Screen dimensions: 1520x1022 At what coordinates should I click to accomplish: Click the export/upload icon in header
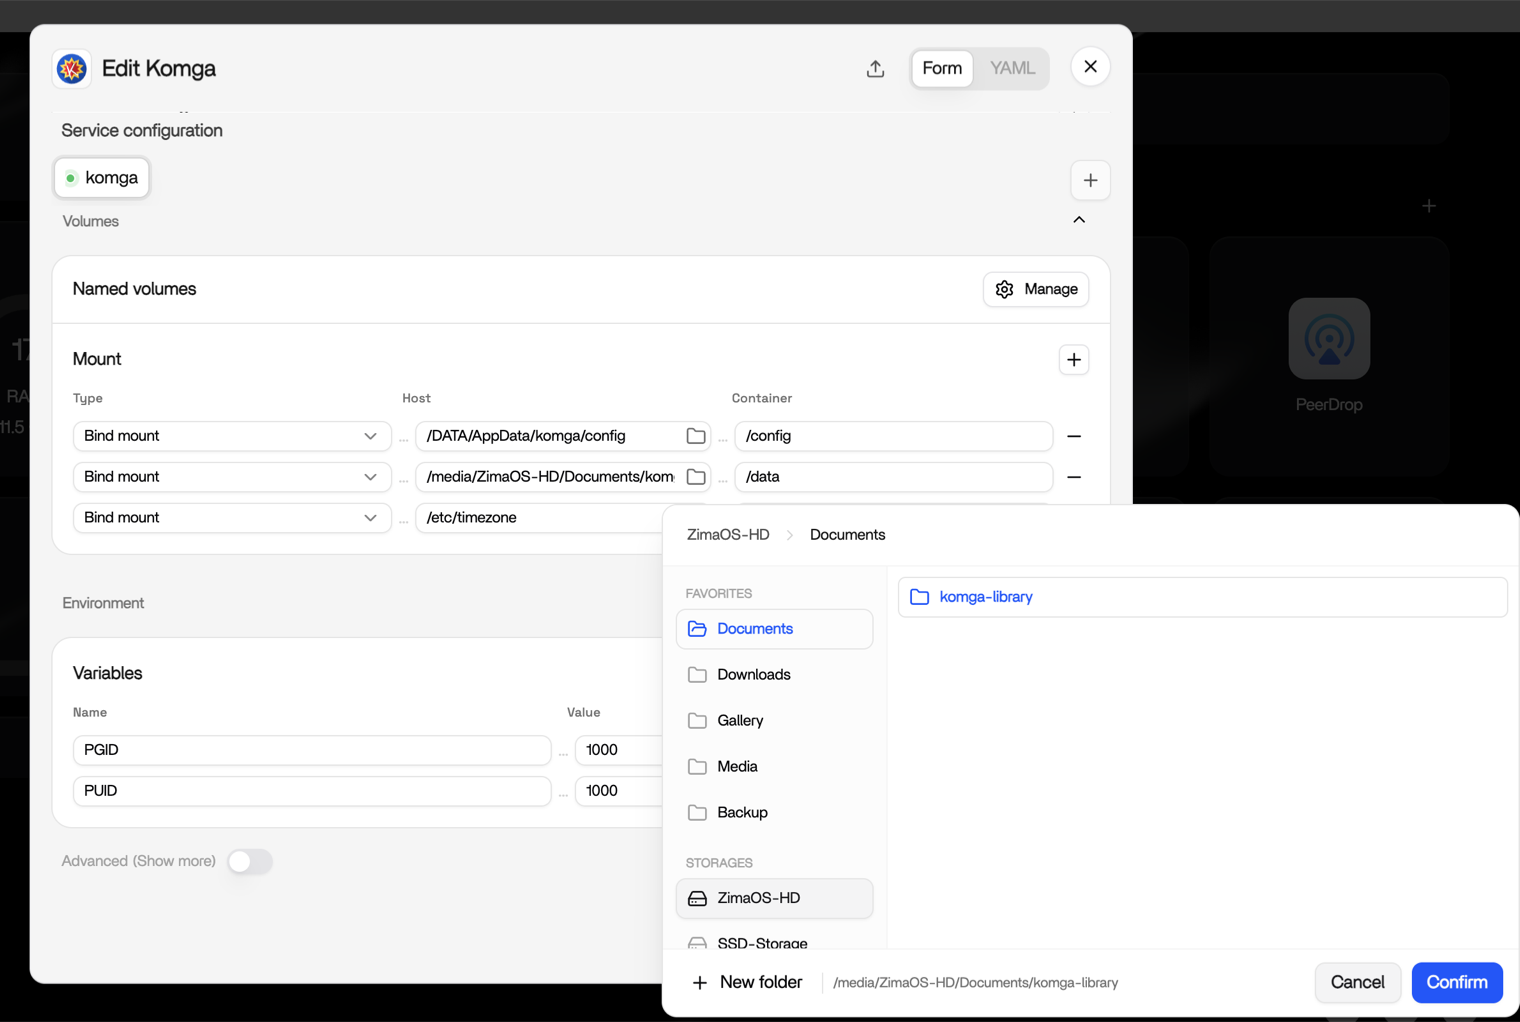(875, 68)
